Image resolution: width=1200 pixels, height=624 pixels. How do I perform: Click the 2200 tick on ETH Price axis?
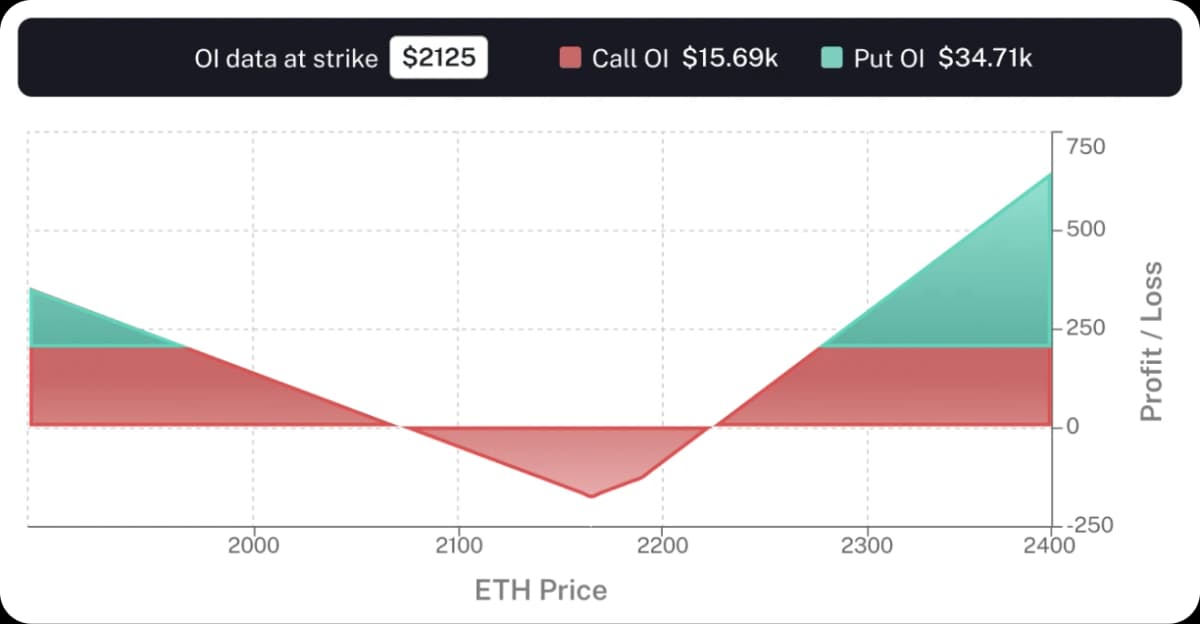pos(663,546)
